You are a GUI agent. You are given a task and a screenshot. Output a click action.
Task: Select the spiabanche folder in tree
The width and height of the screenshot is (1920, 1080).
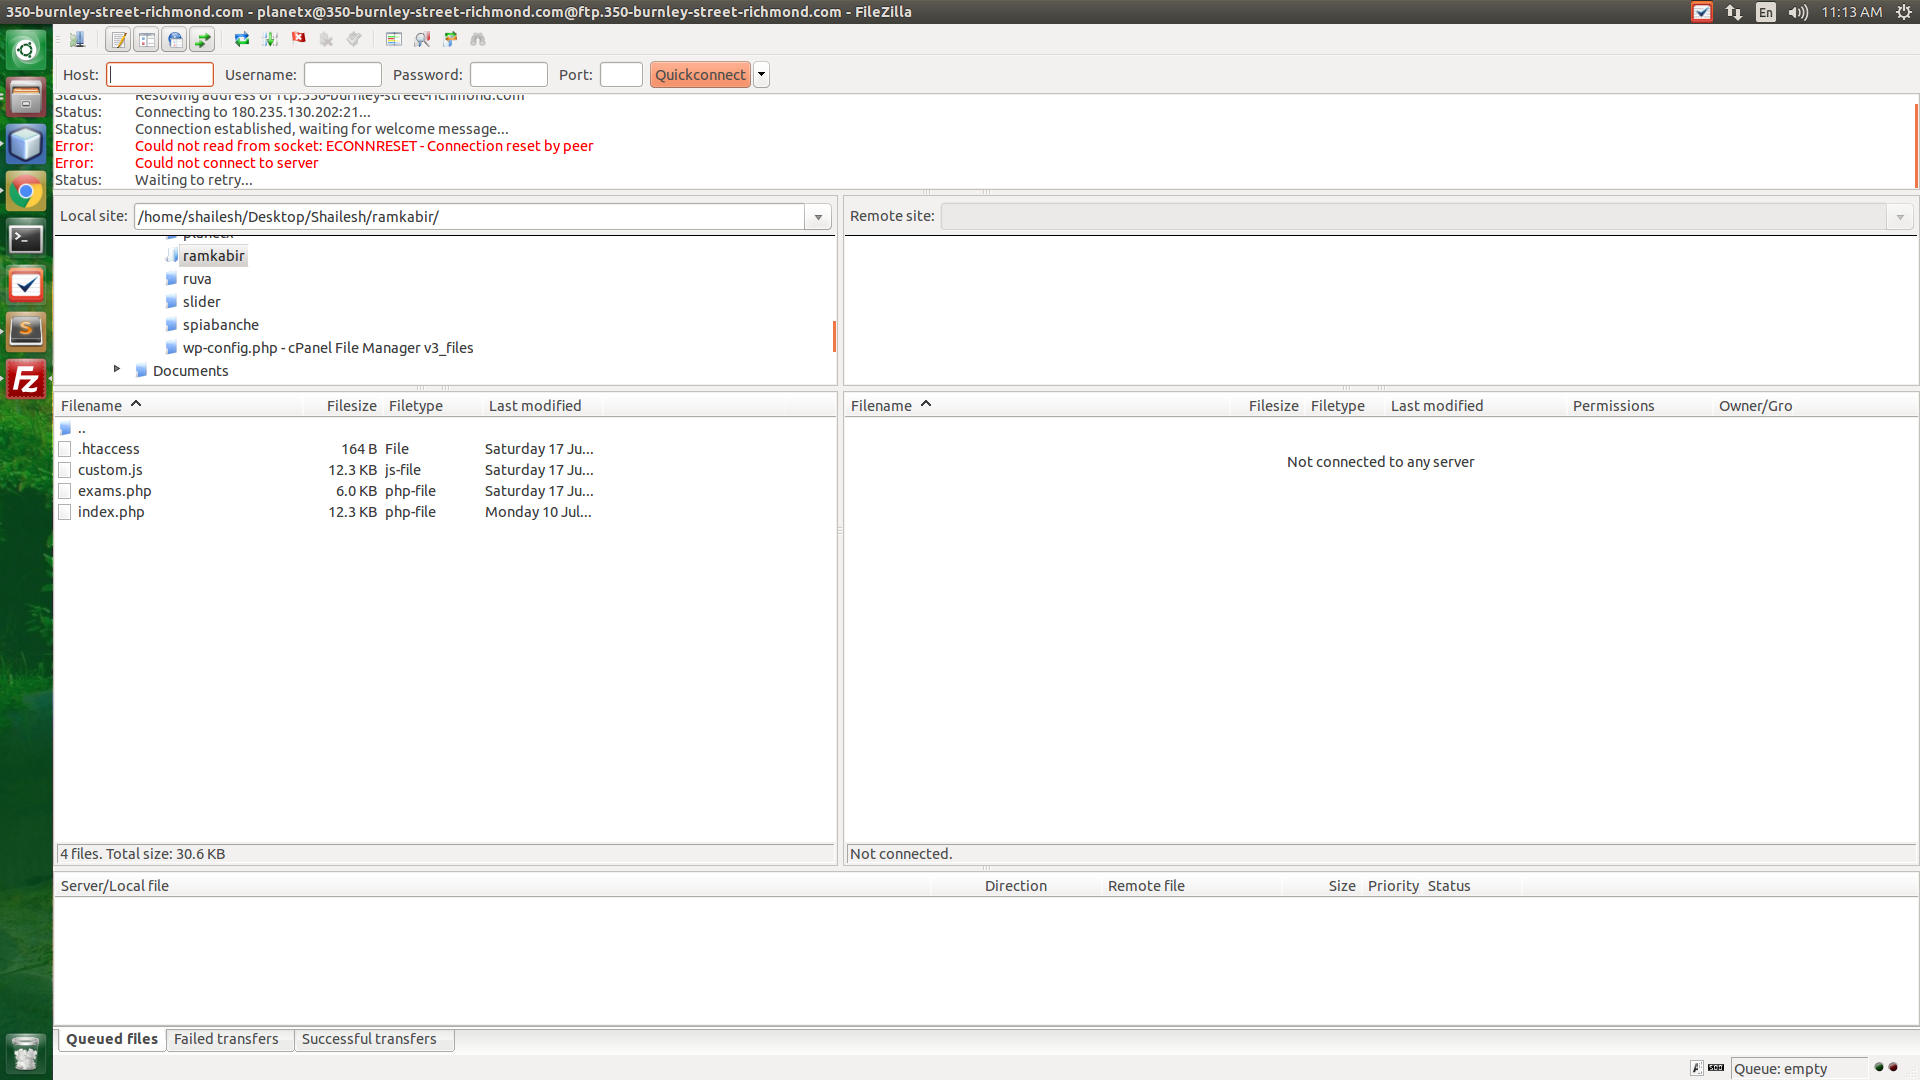220,325
